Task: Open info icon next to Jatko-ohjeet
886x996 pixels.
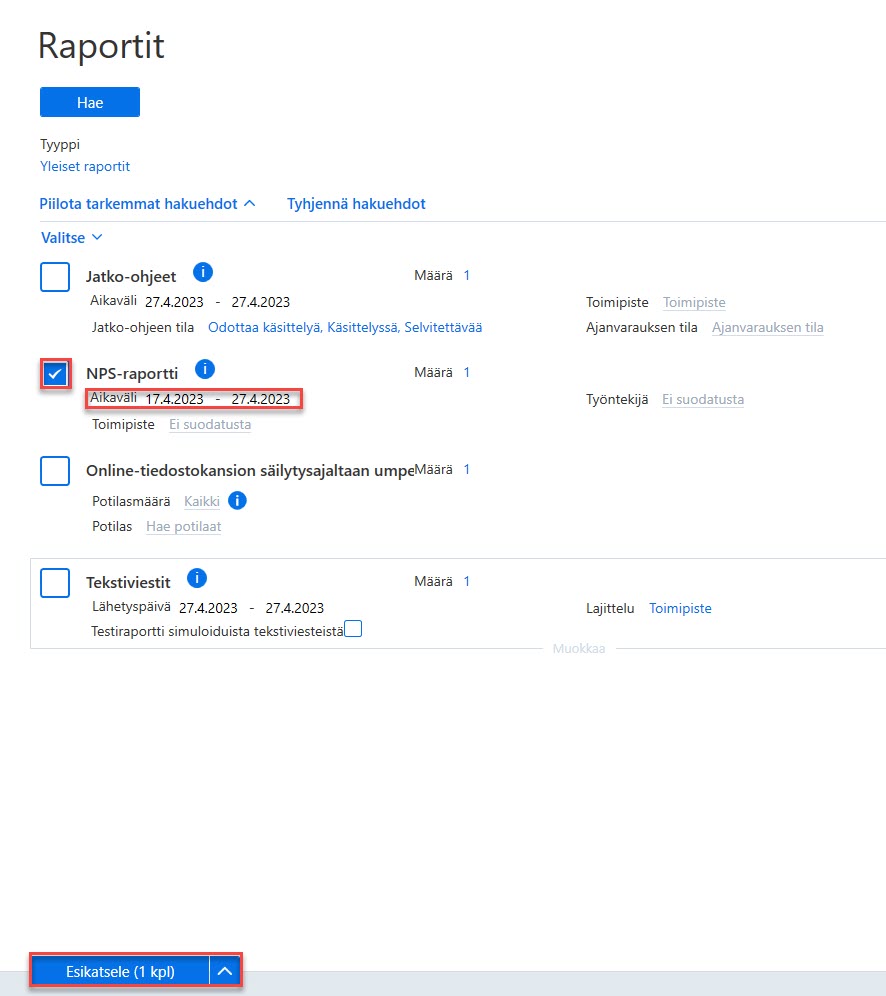Action: coord(203,273)
